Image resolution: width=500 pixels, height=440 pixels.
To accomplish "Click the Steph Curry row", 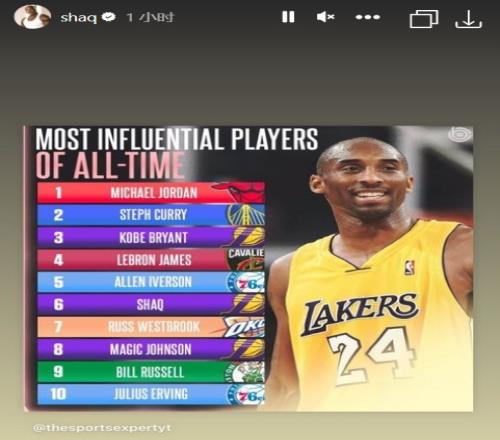I will [x=151, y=215].
